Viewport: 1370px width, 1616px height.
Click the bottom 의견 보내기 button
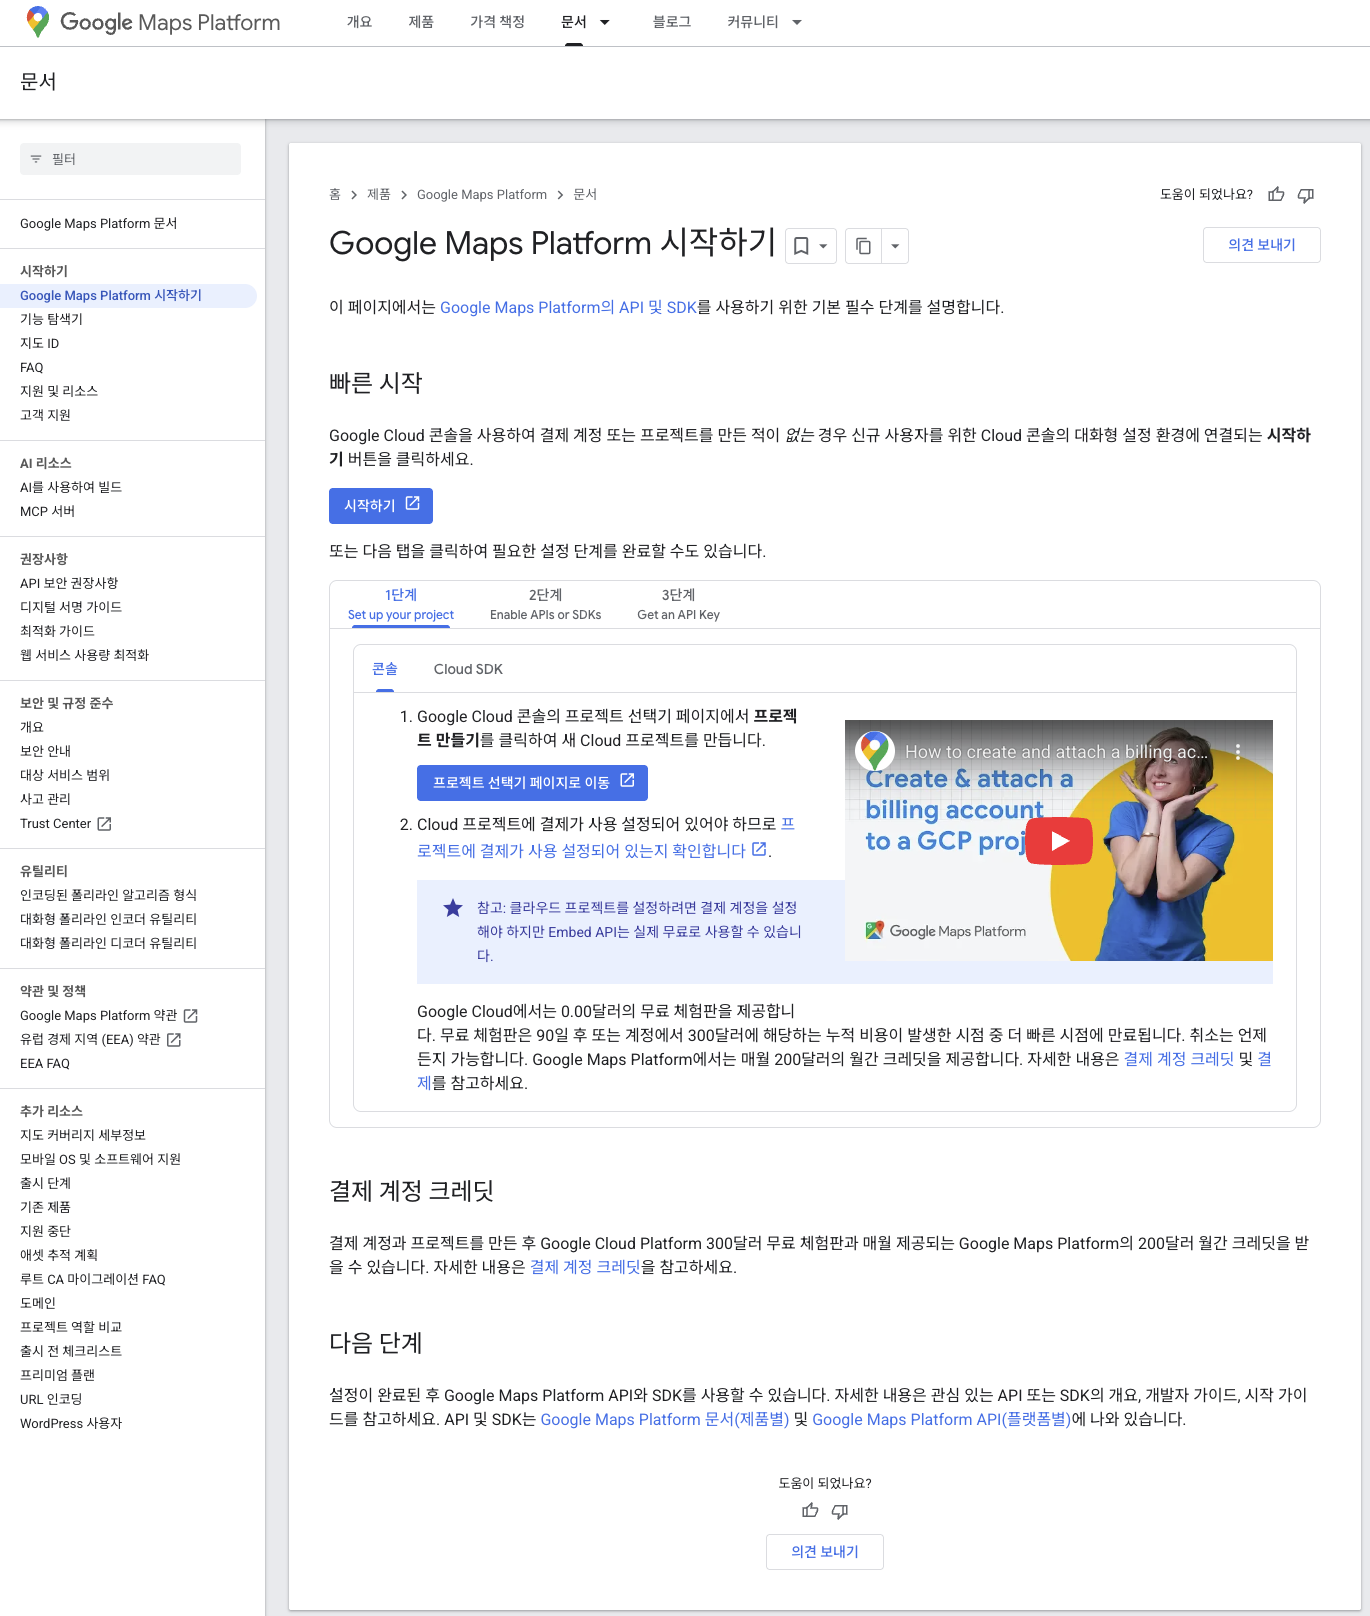point(825,1552)
